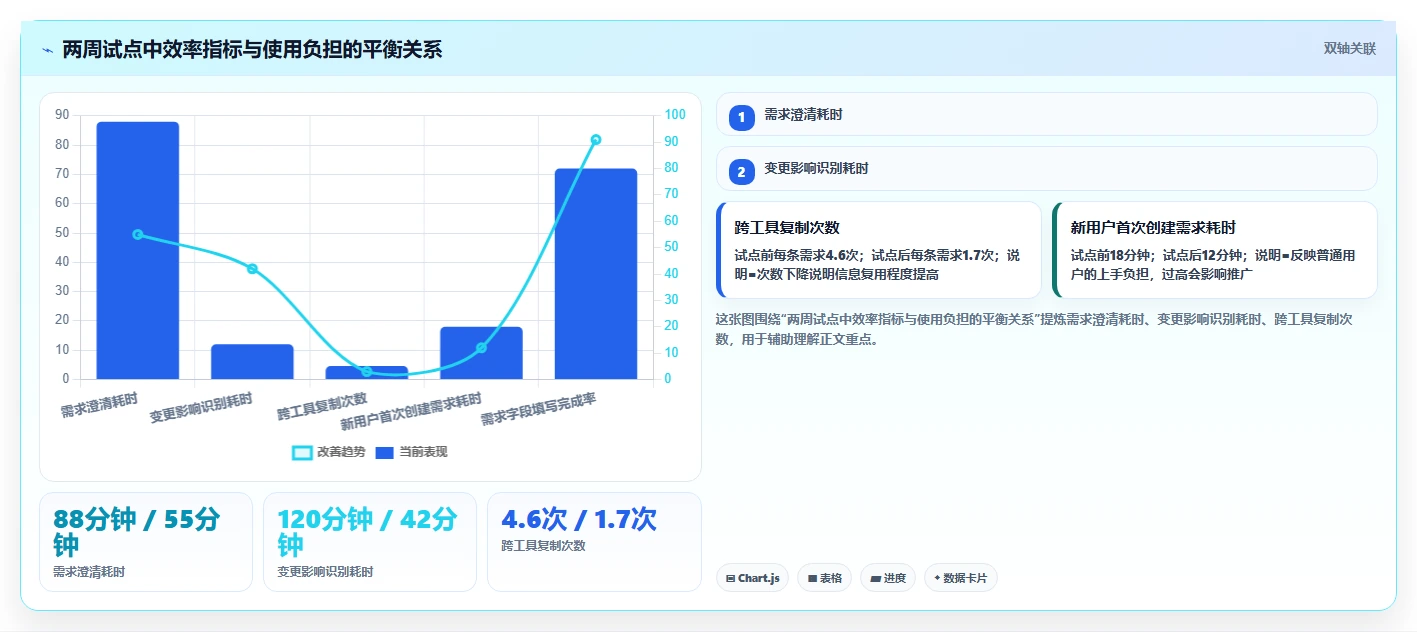Select the 跨工具复制次数 info card
This screenshot has width=1417, height=632.
879,250
